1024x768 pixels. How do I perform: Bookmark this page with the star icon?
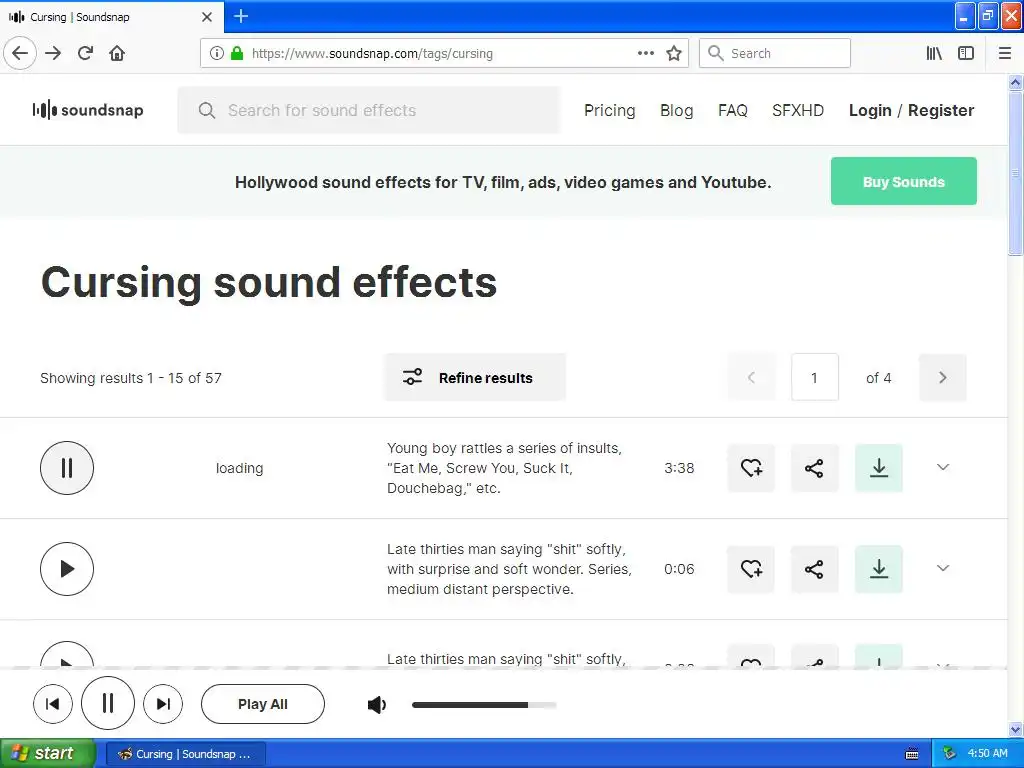[x=674, y=53]
